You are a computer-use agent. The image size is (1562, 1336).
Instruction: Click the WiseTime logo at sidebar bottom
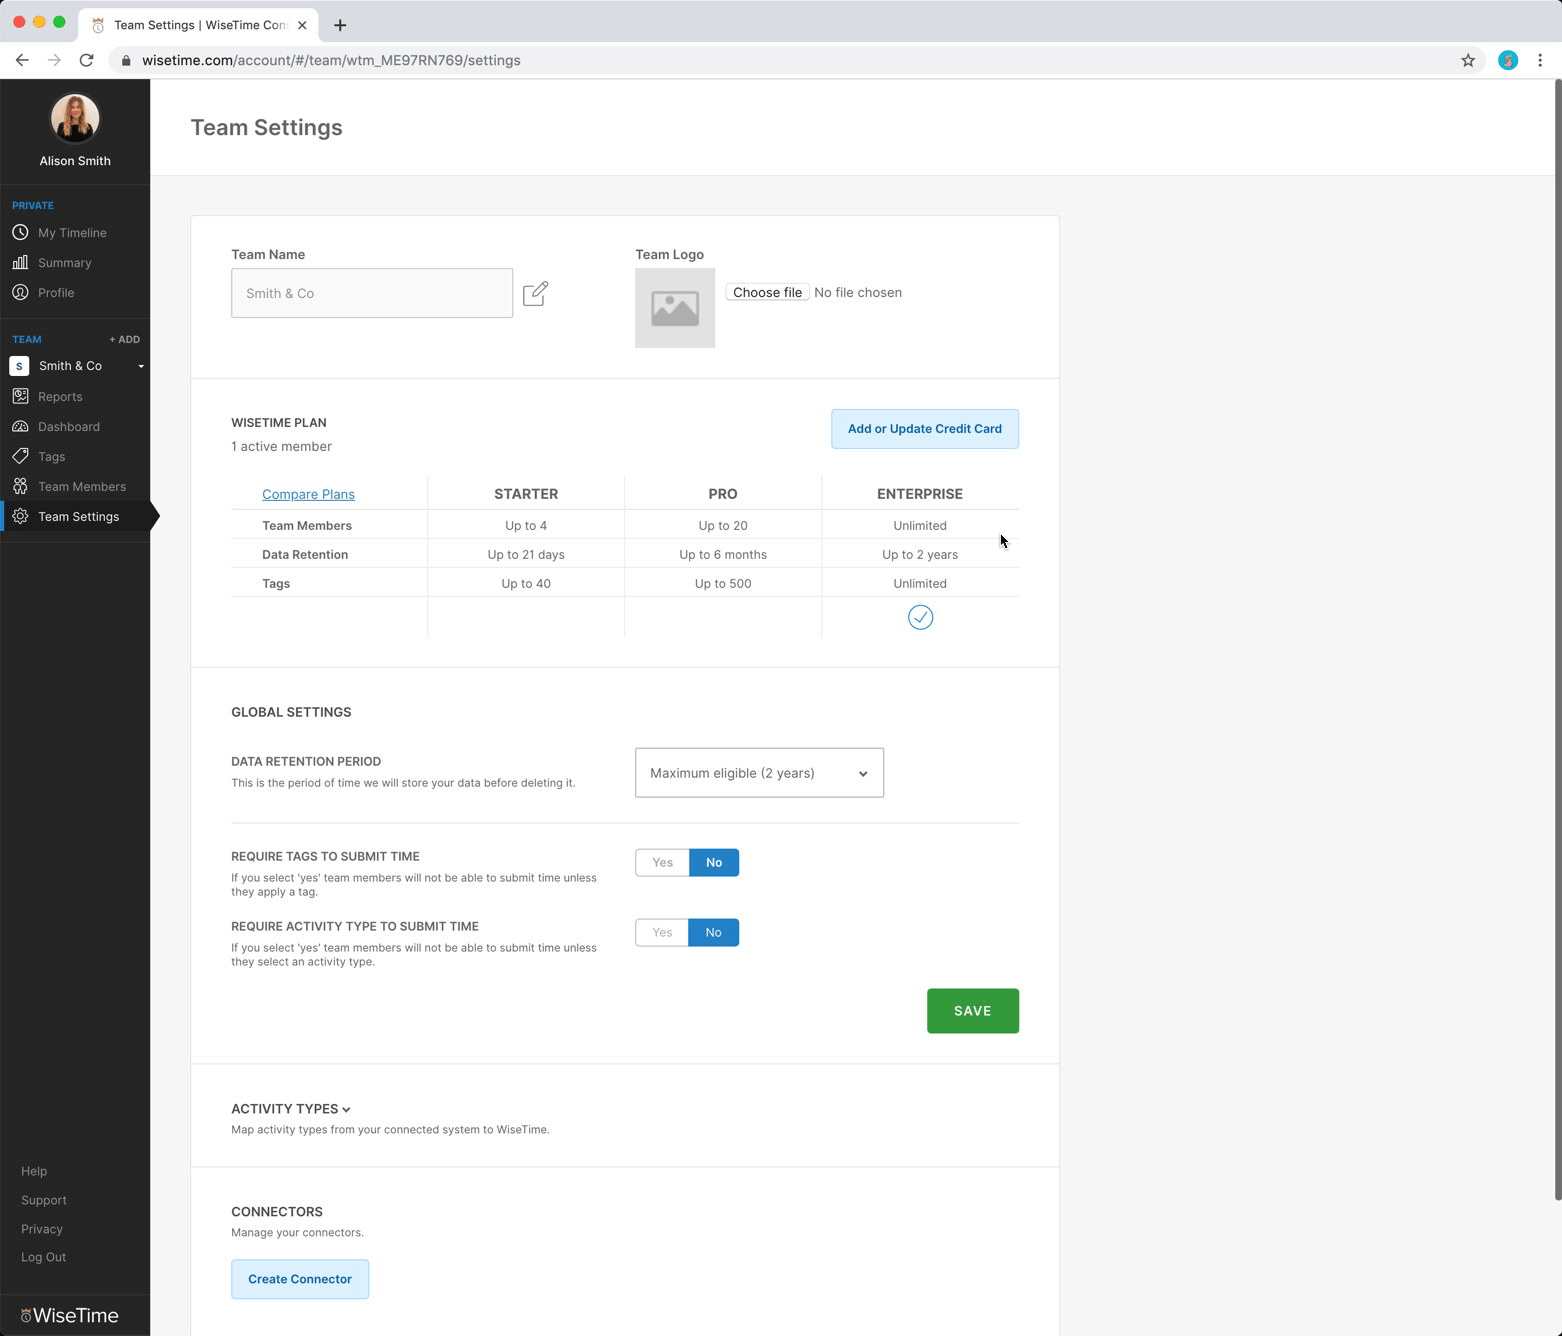click(70, 1315)
